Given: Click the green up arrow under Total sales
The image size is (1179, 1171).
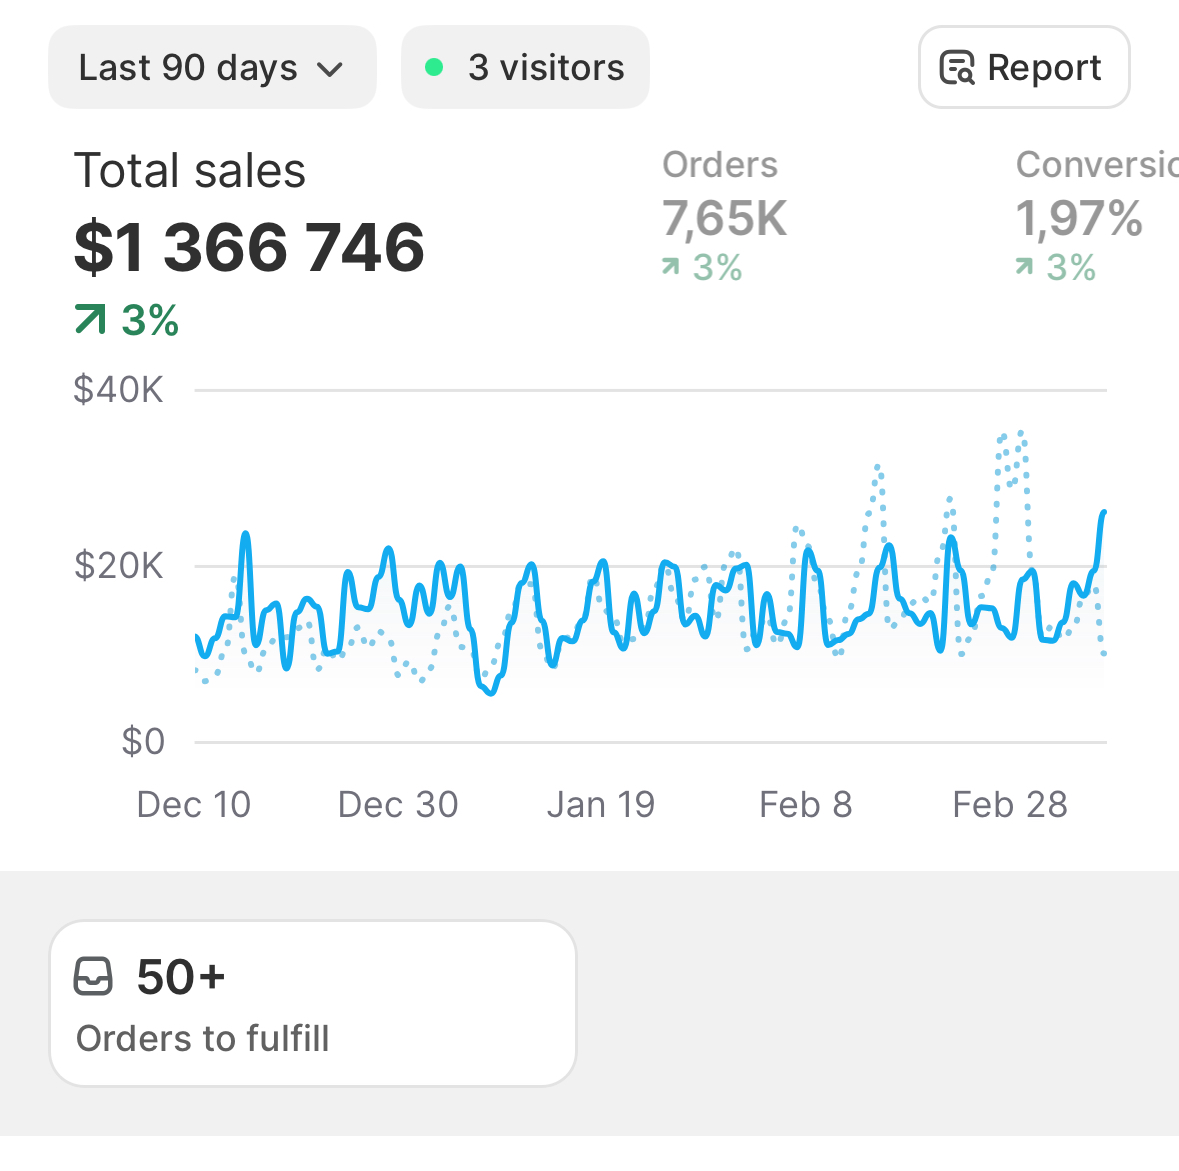Looking at the screenshot, I should [x=90, y=319].
